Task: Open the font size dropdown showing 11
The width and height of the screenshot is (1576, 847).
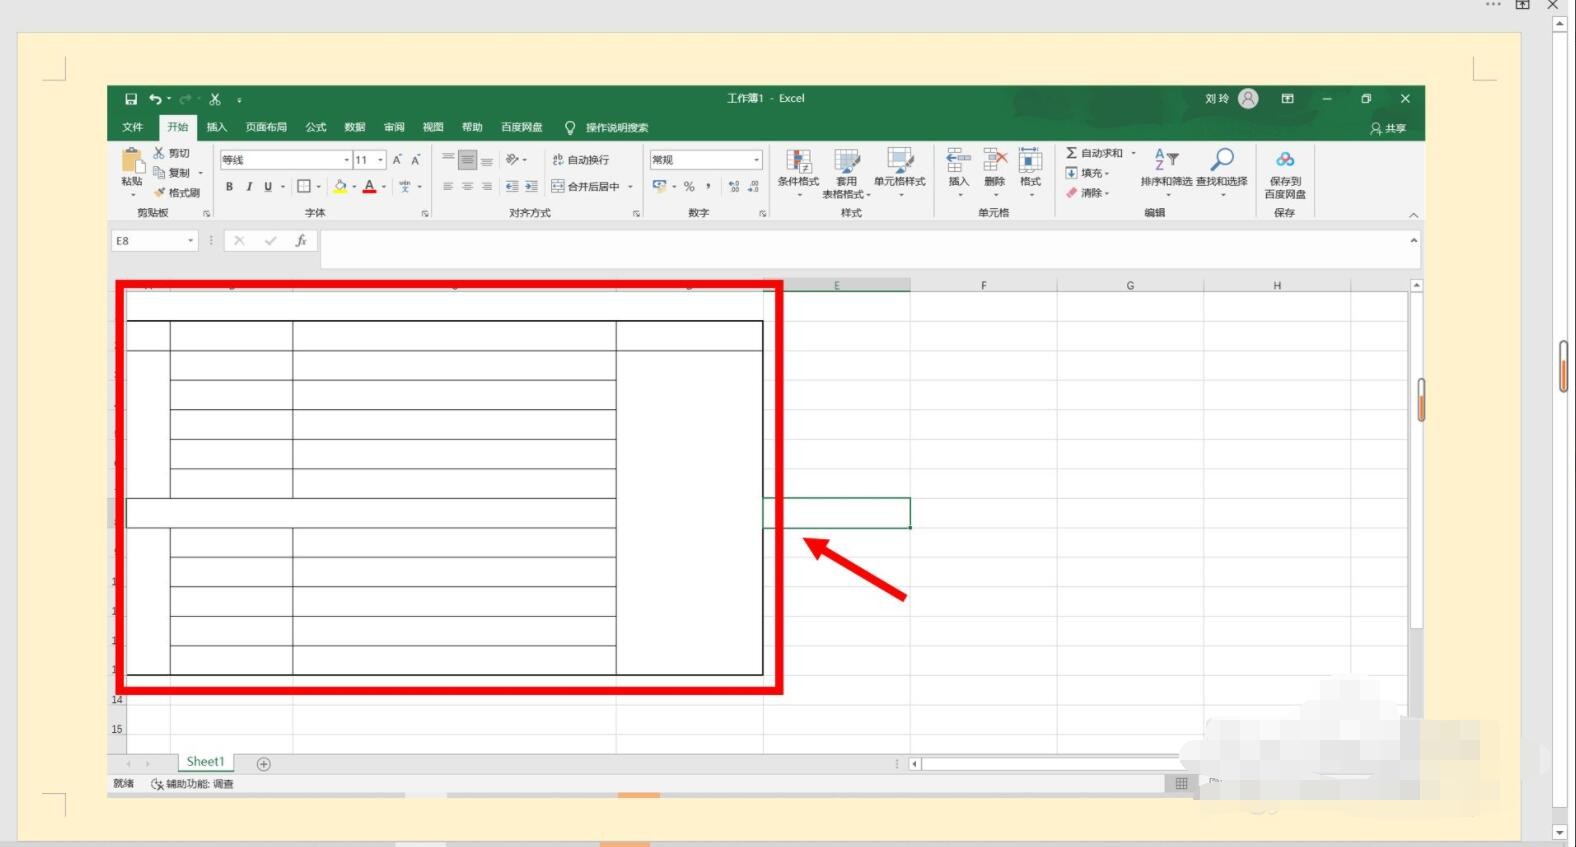Action: point(381,160)
